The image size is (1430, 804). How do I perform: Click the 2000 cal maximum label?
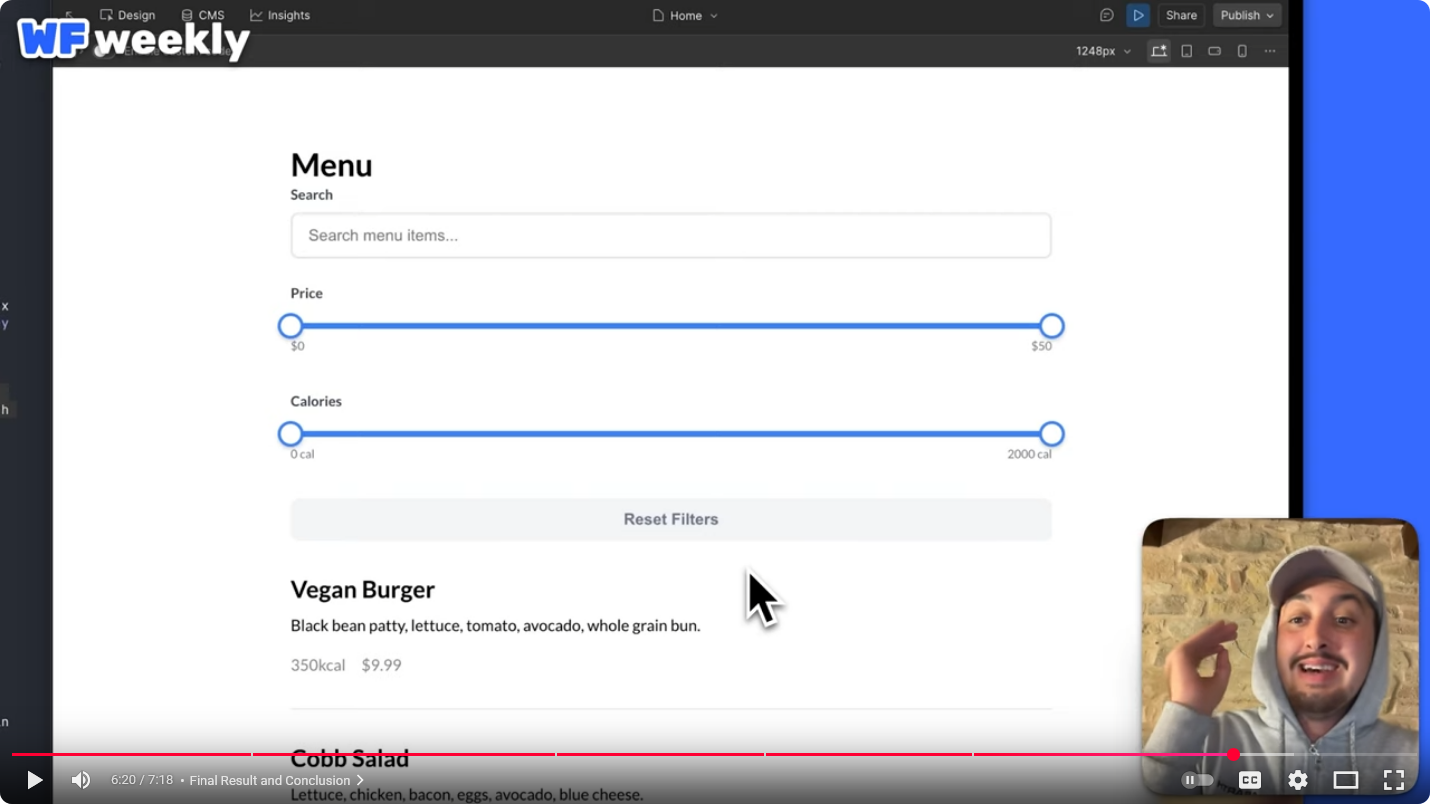(x=1029, y=454)
